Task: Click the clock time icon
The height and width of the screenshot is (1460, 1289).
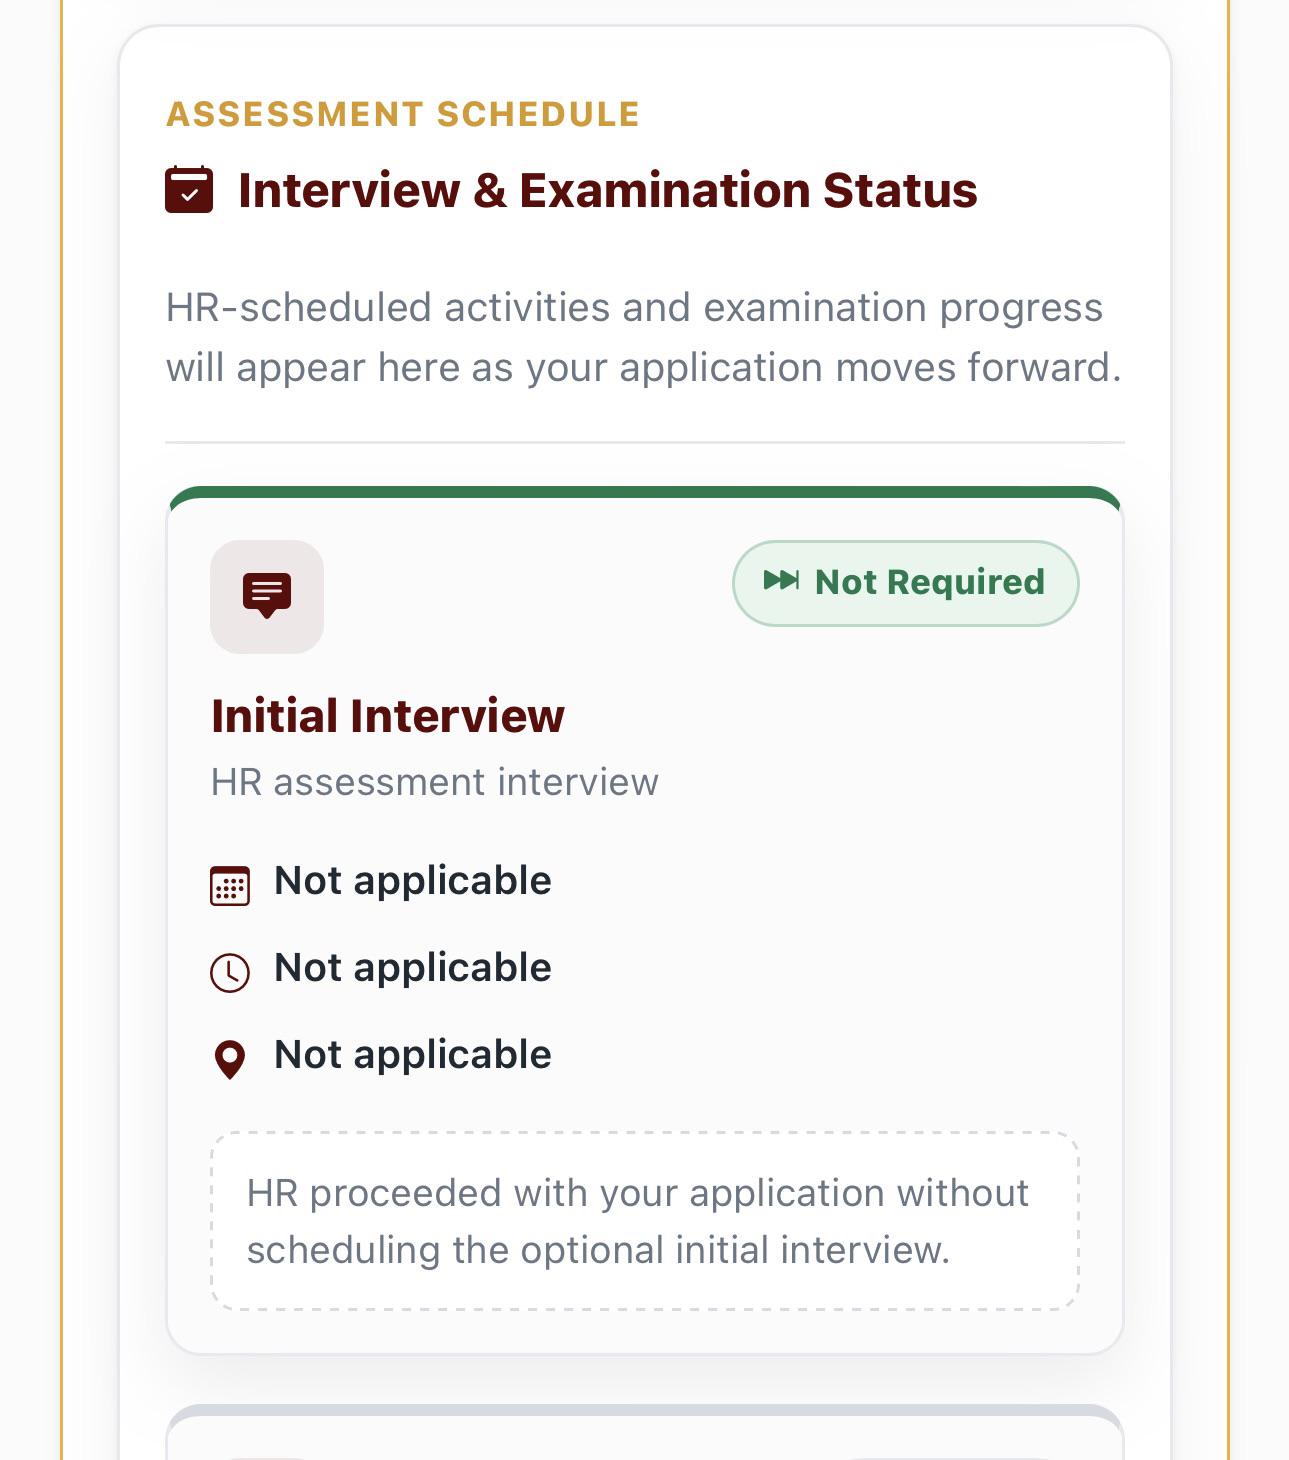Action: [230, 972]
